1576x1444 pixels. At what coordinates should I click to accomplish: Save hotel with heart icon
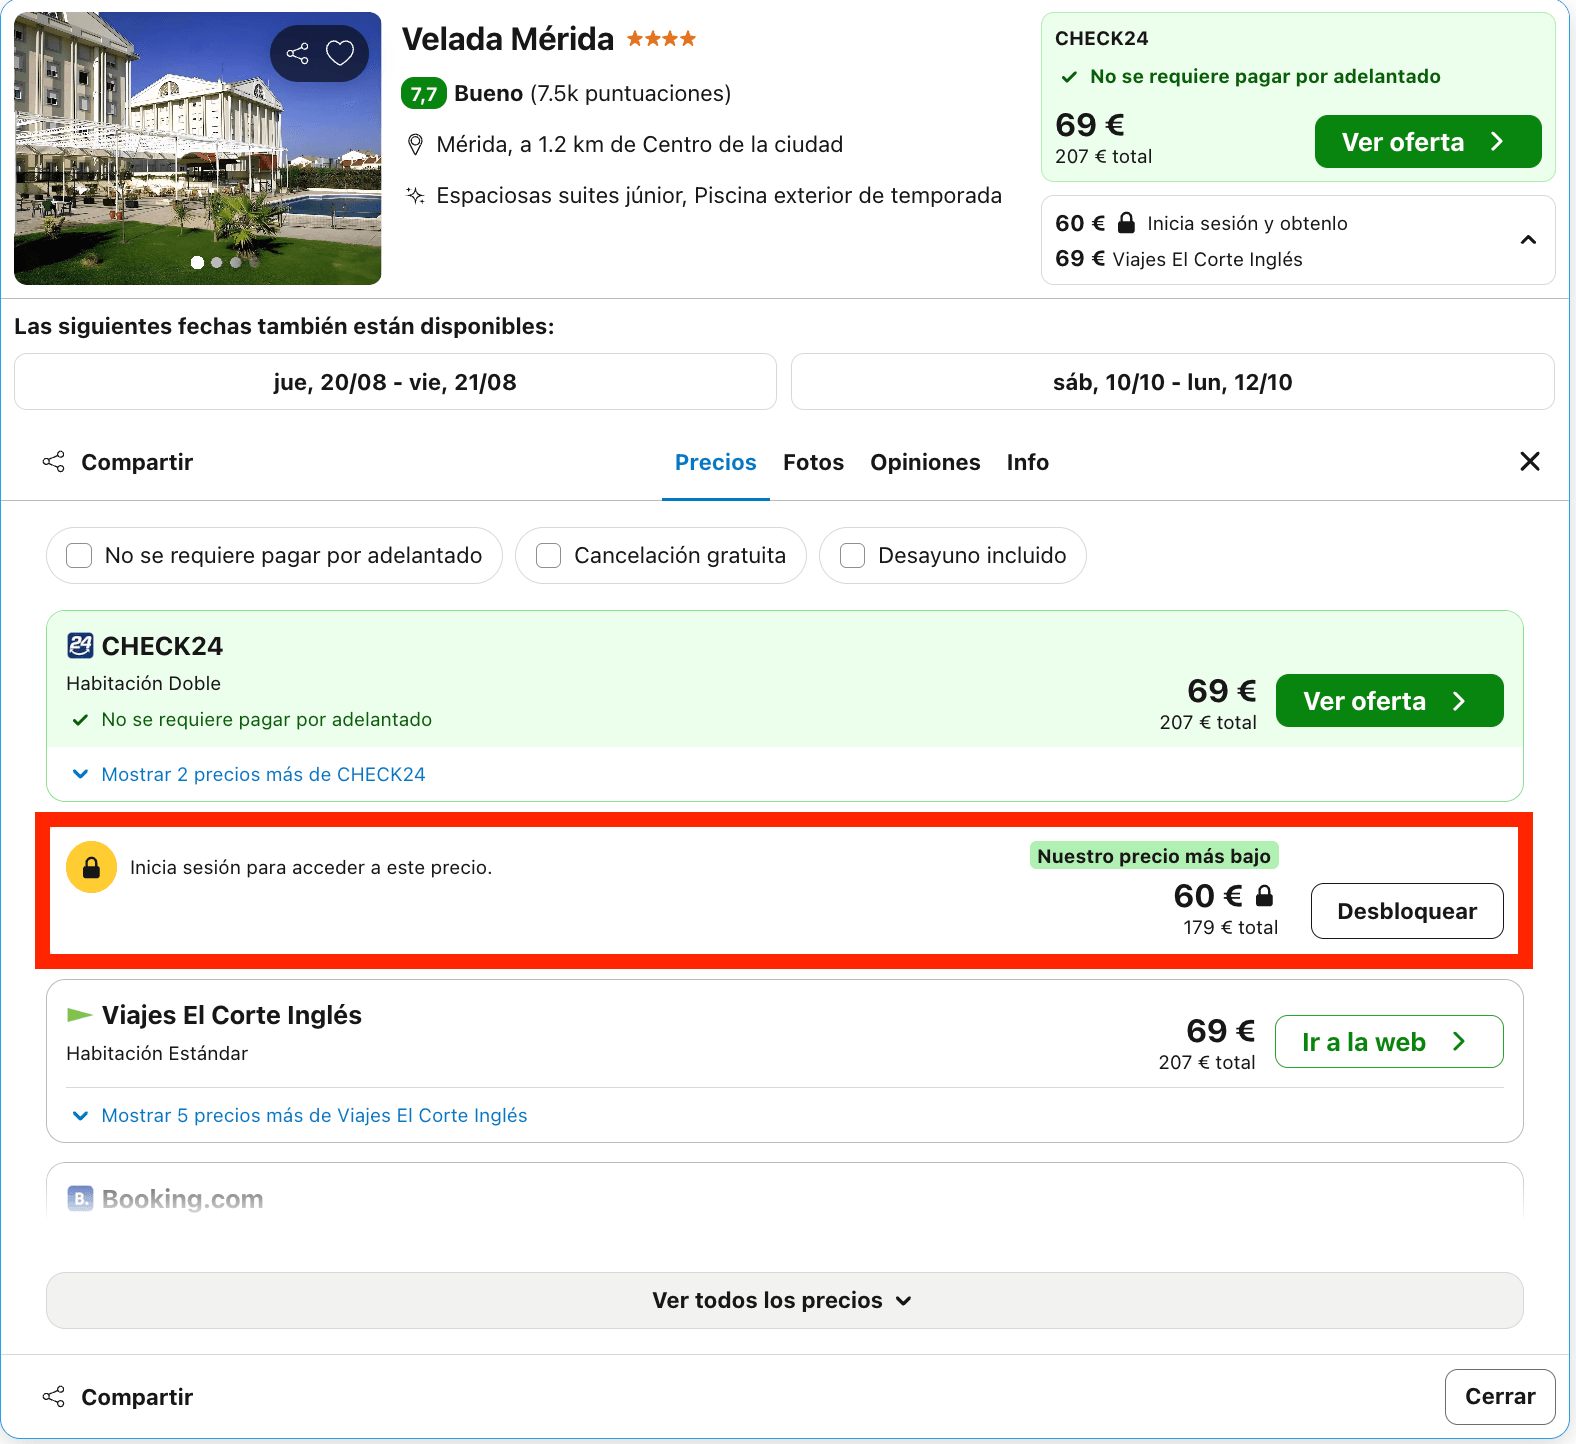340,53
